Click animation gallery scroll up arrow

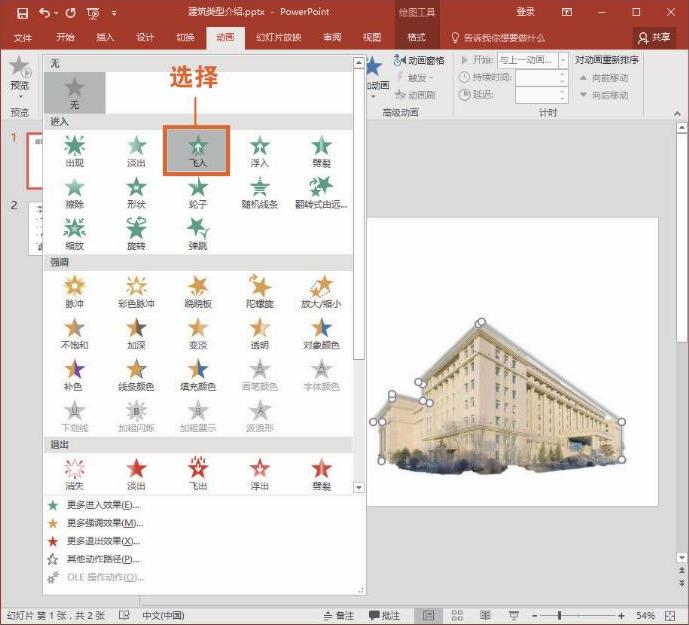pyautogui.click(x=359, y=63)
